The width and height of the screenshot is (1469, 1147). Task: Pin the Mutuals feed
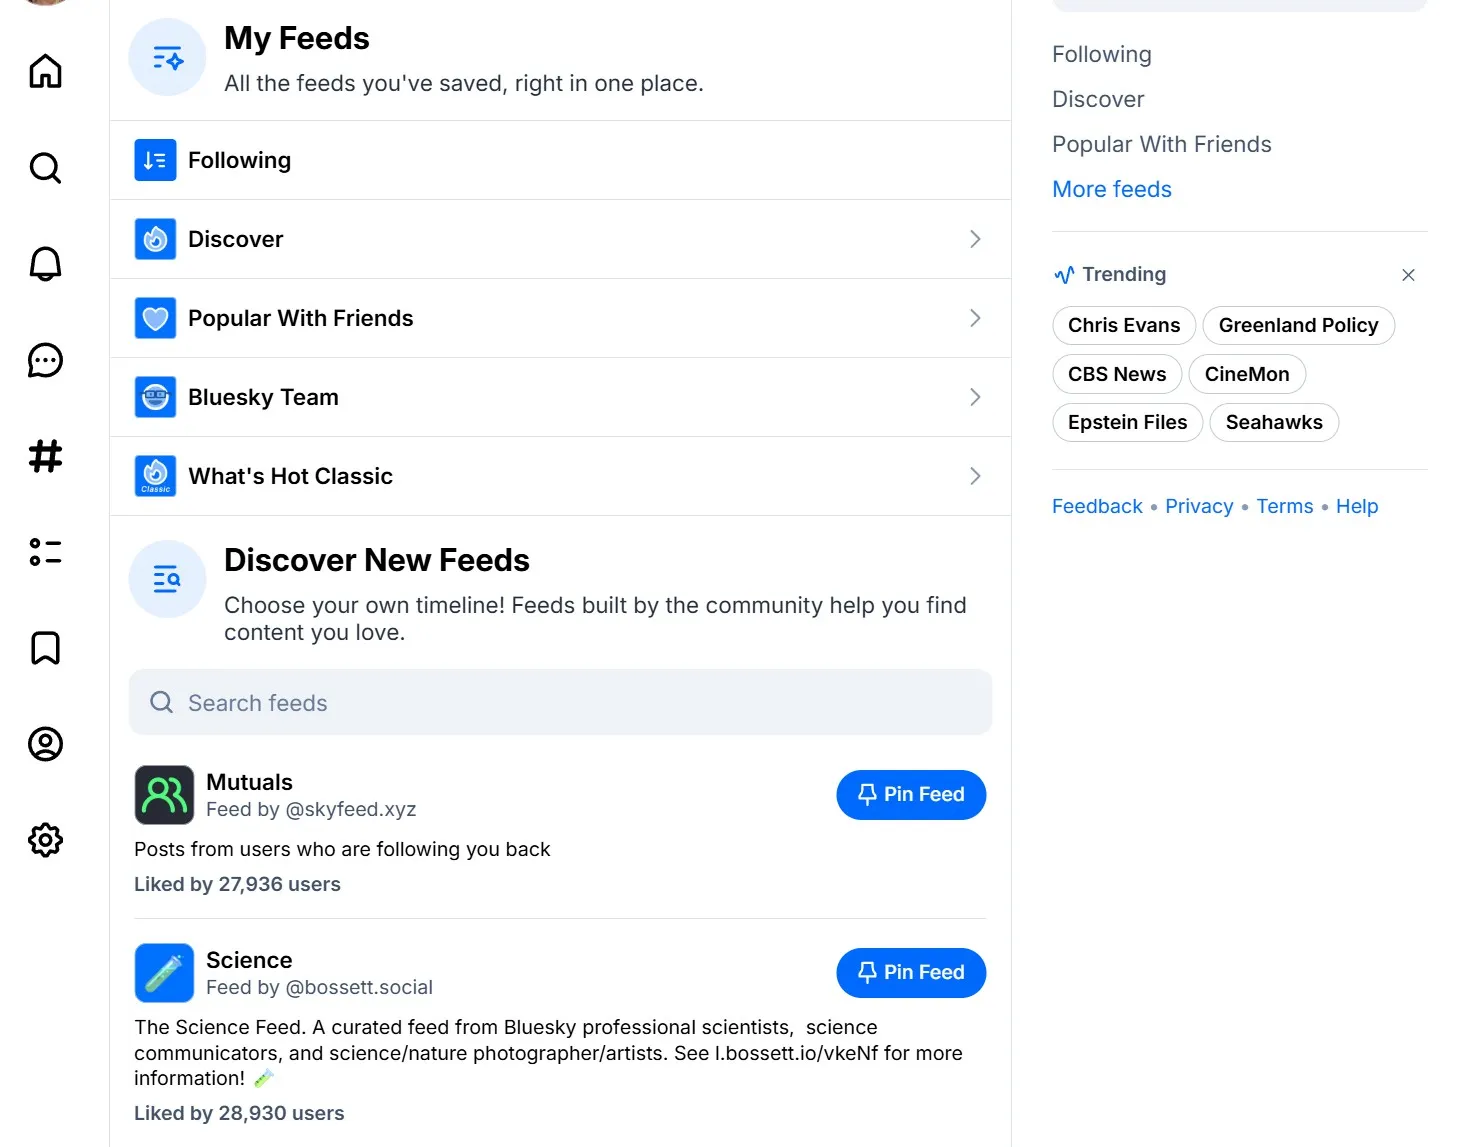(910, 794)
